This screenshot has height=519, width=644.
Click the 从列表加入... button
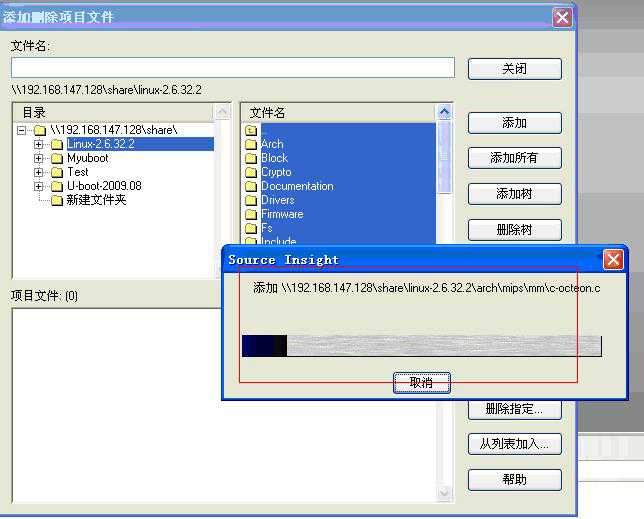(x=514, y=444)
